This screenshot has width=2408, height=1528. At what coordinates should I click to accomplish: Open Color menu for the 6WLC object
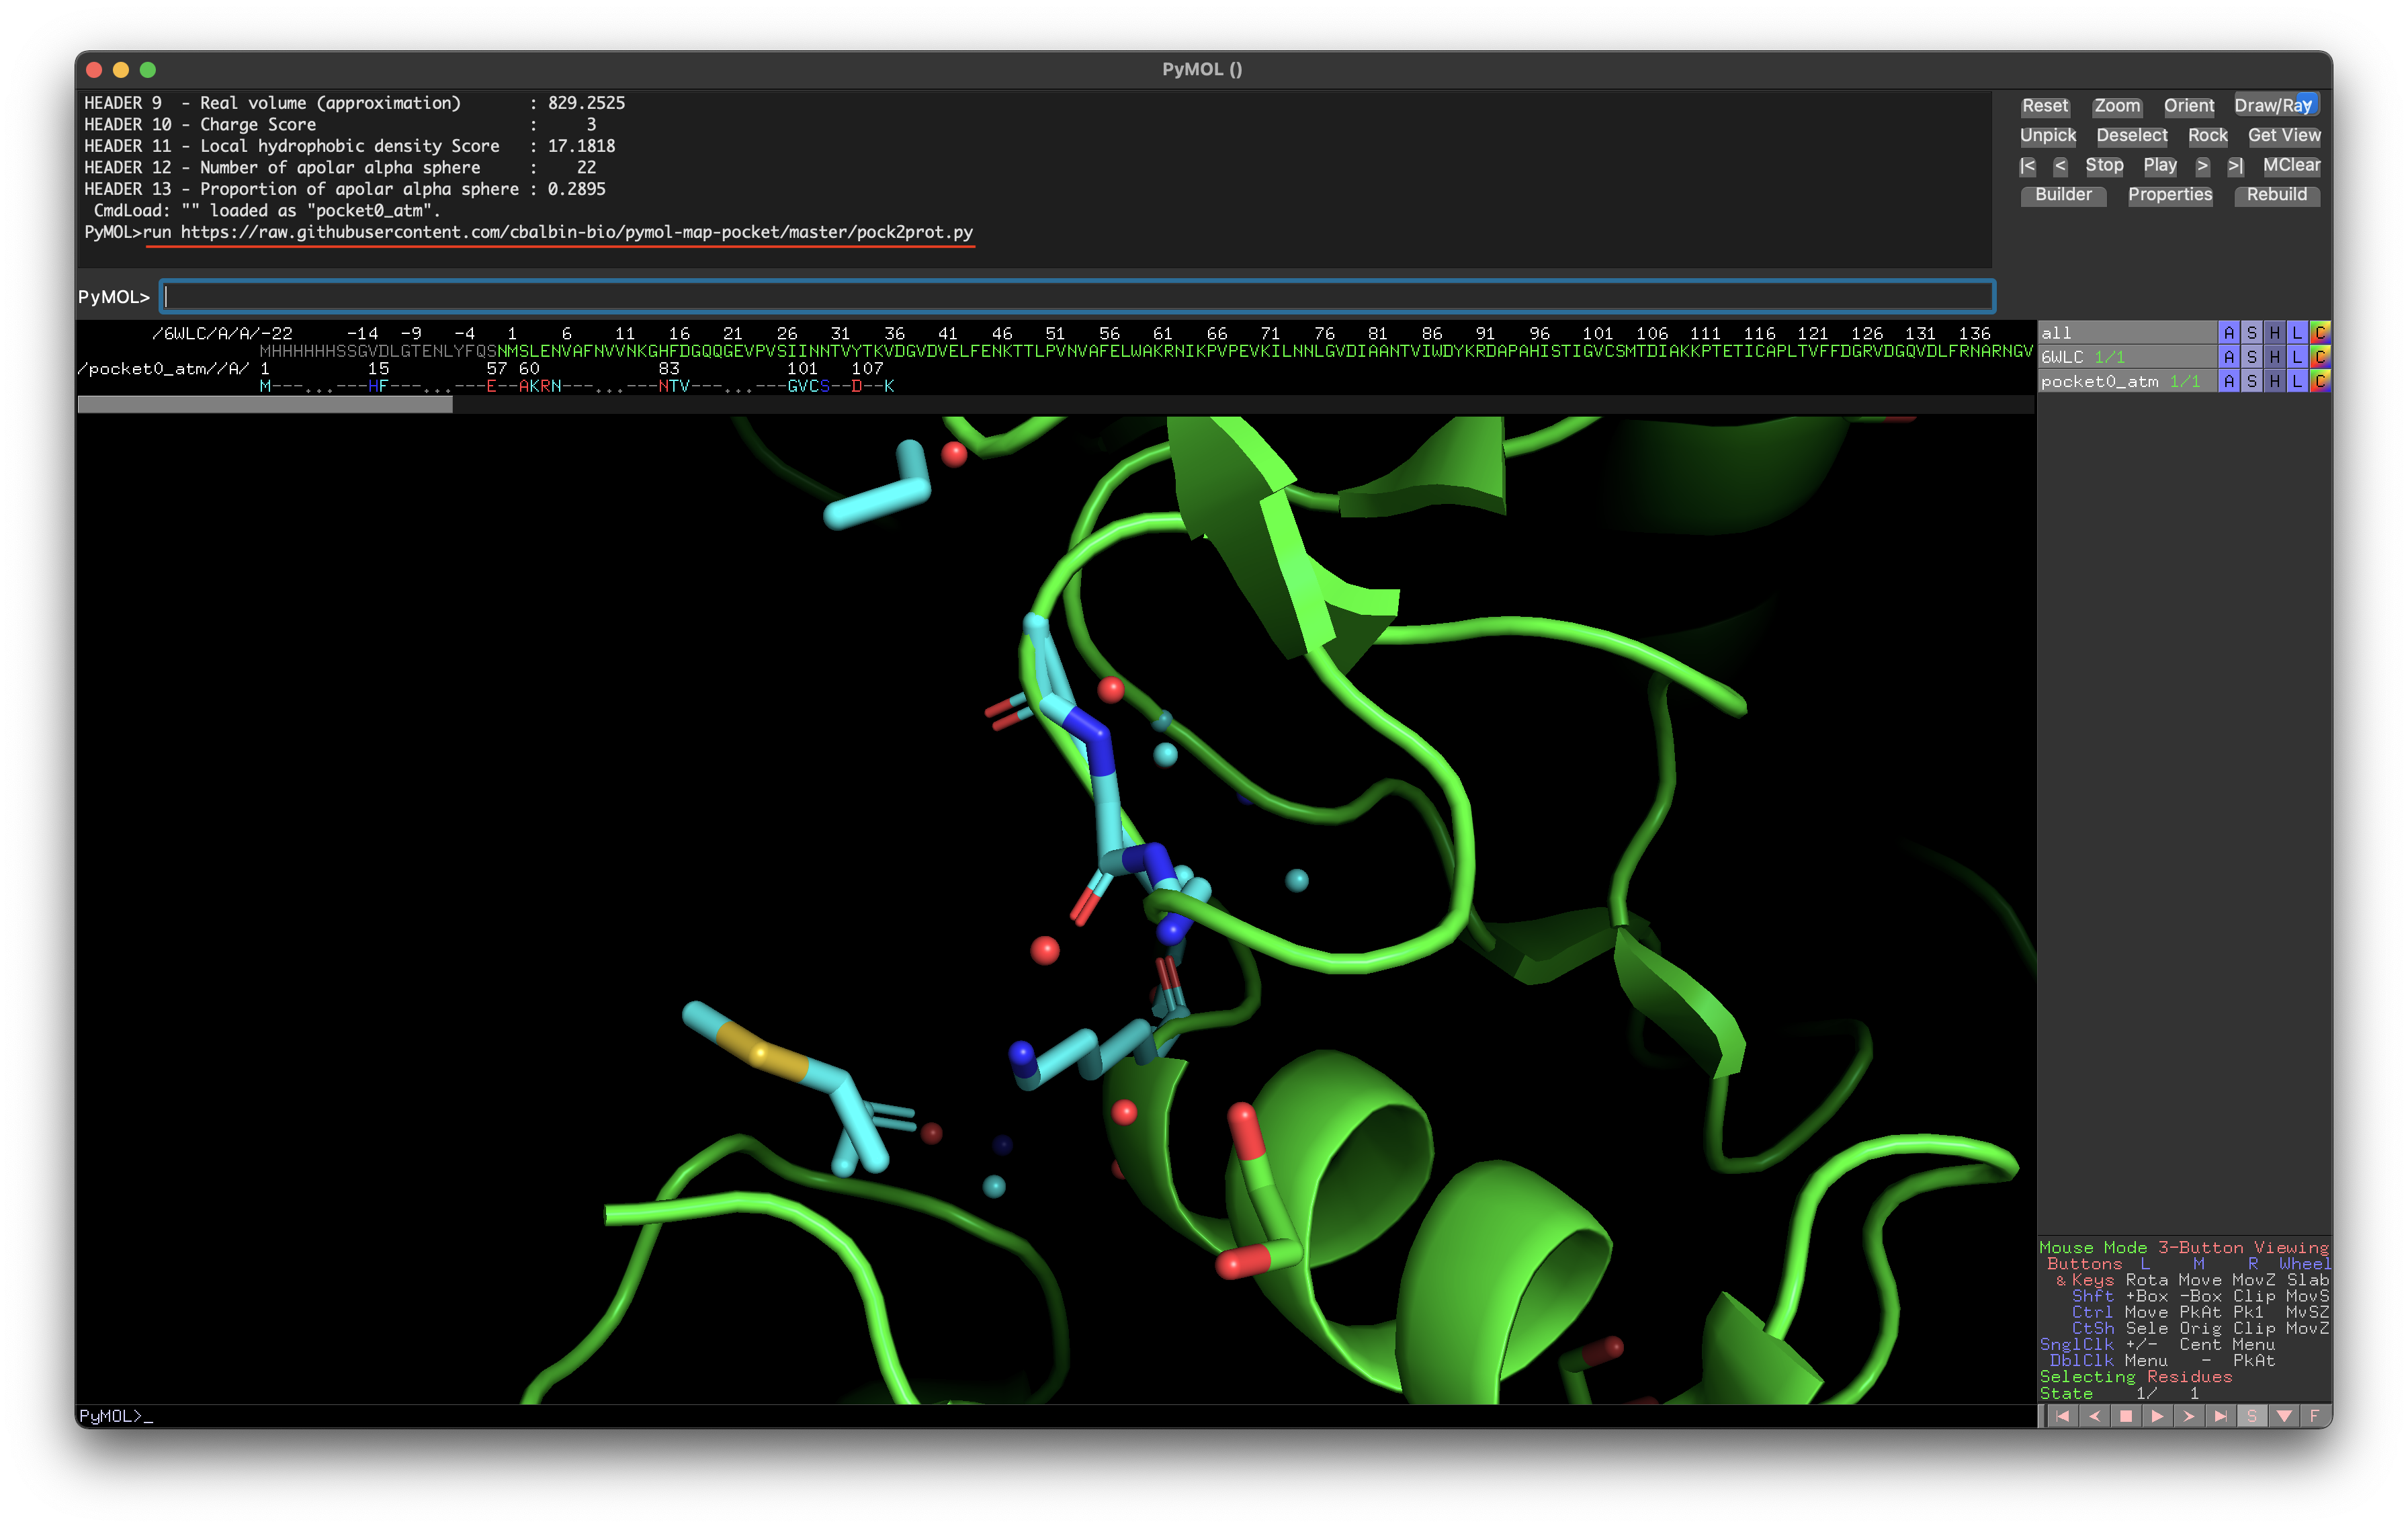(2320, 357)
